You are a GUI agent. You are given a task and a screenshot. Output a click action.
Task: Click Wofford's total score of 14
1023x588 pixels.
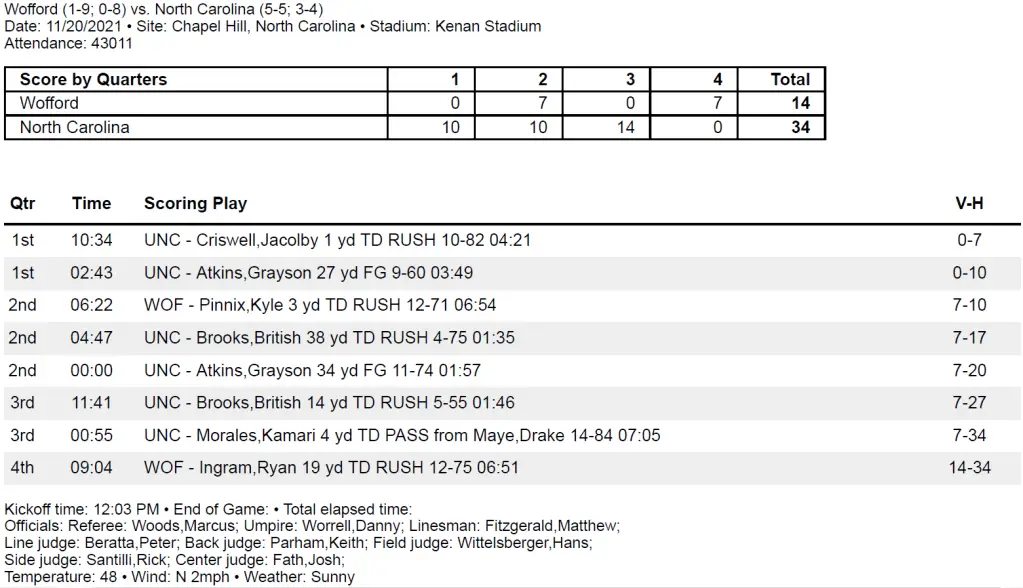(800, 103)
